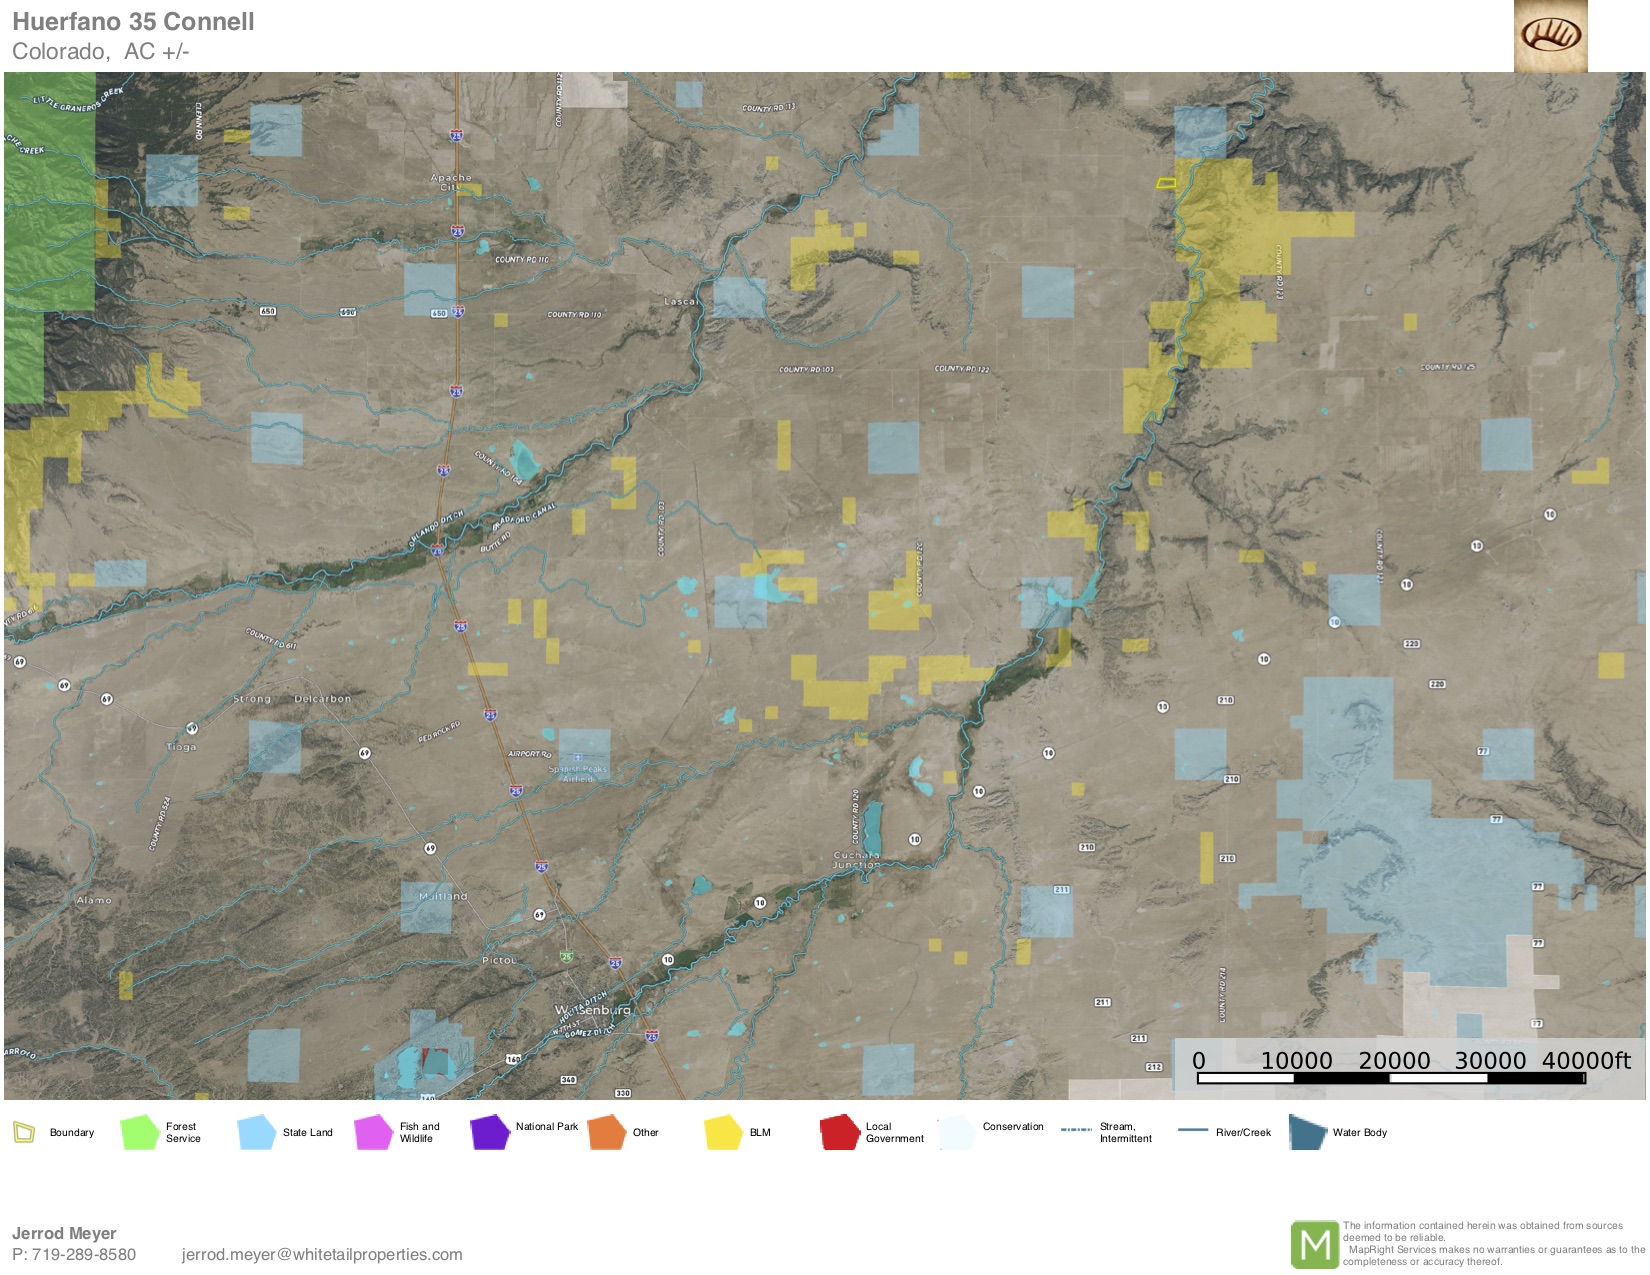This screenshot has height=1275, width=1650.
Task: Click the map scale bar
Action: point(1390,1078)
